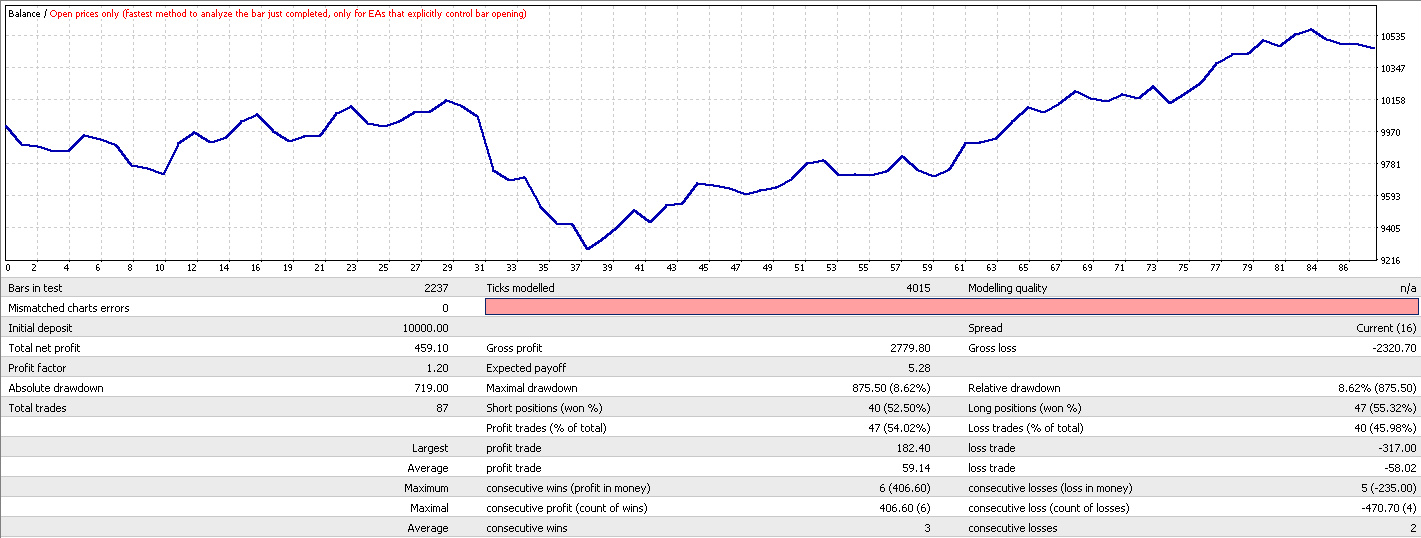Image resolution: width=1421 pixels, height=538 pixels.
Task: Click Loss trades value 40 (45.98%)
Action: (x=1386, y=428)
